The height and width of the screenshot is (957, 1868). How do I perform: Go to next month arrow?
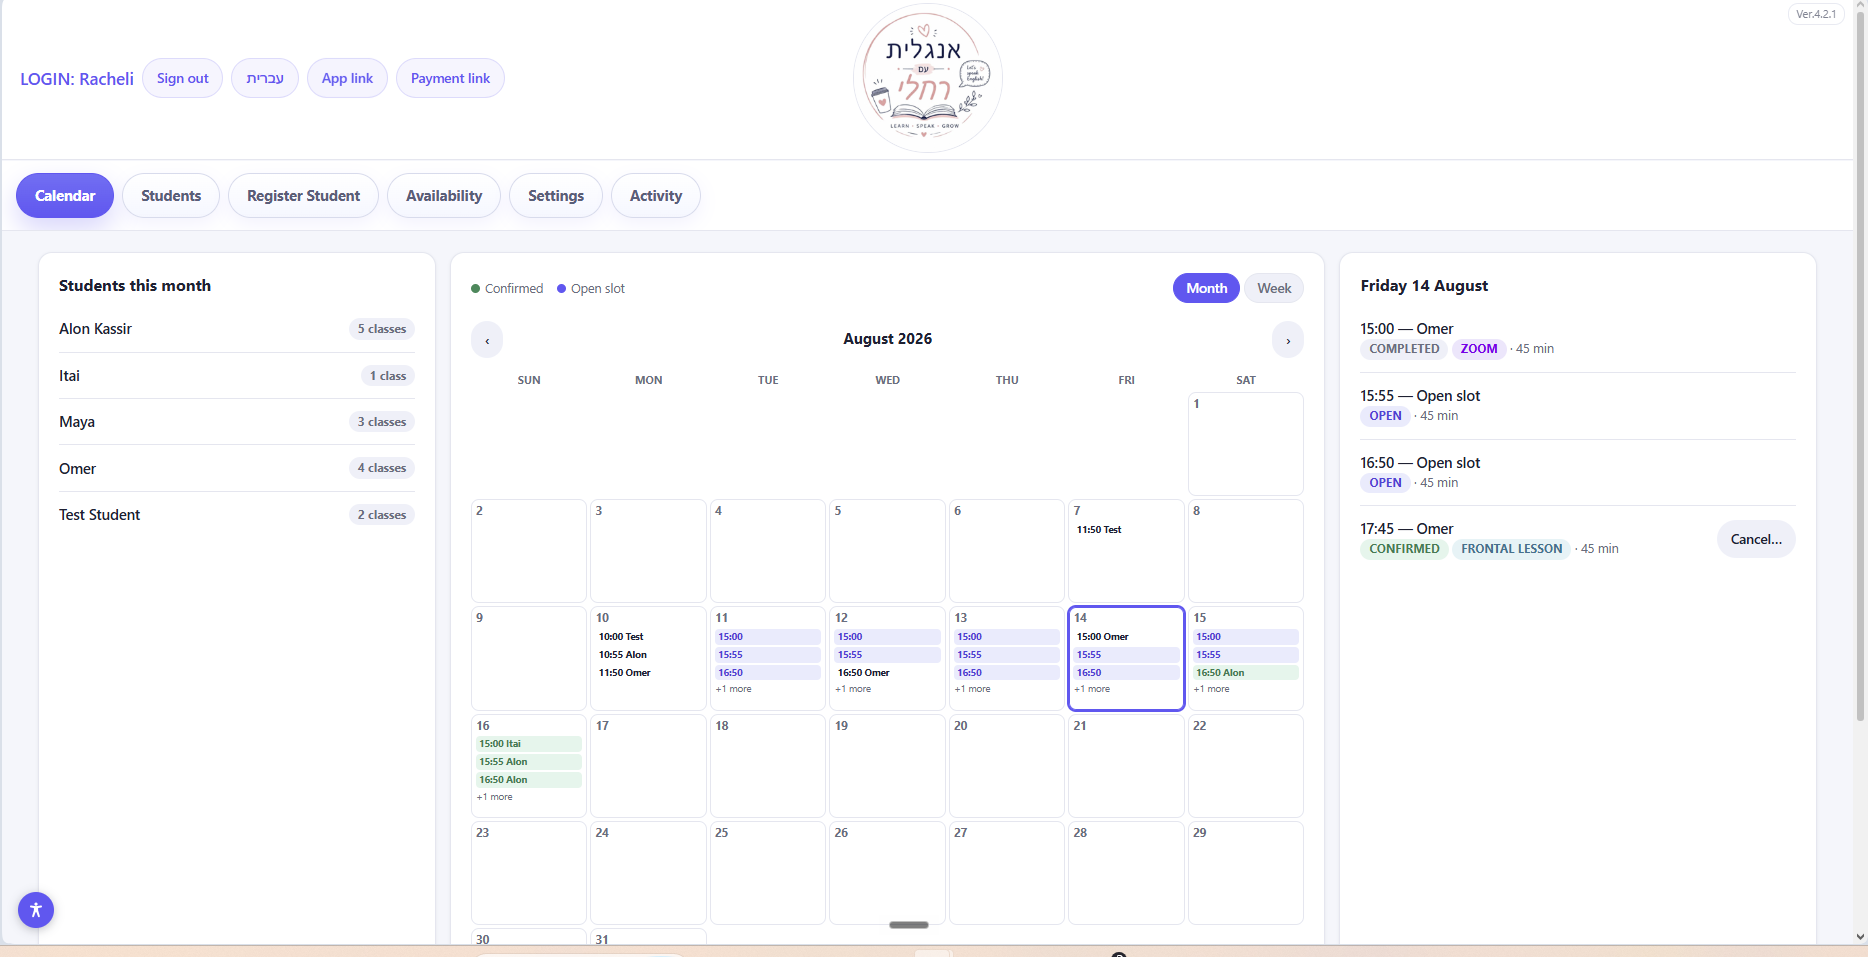(1288, 340)
